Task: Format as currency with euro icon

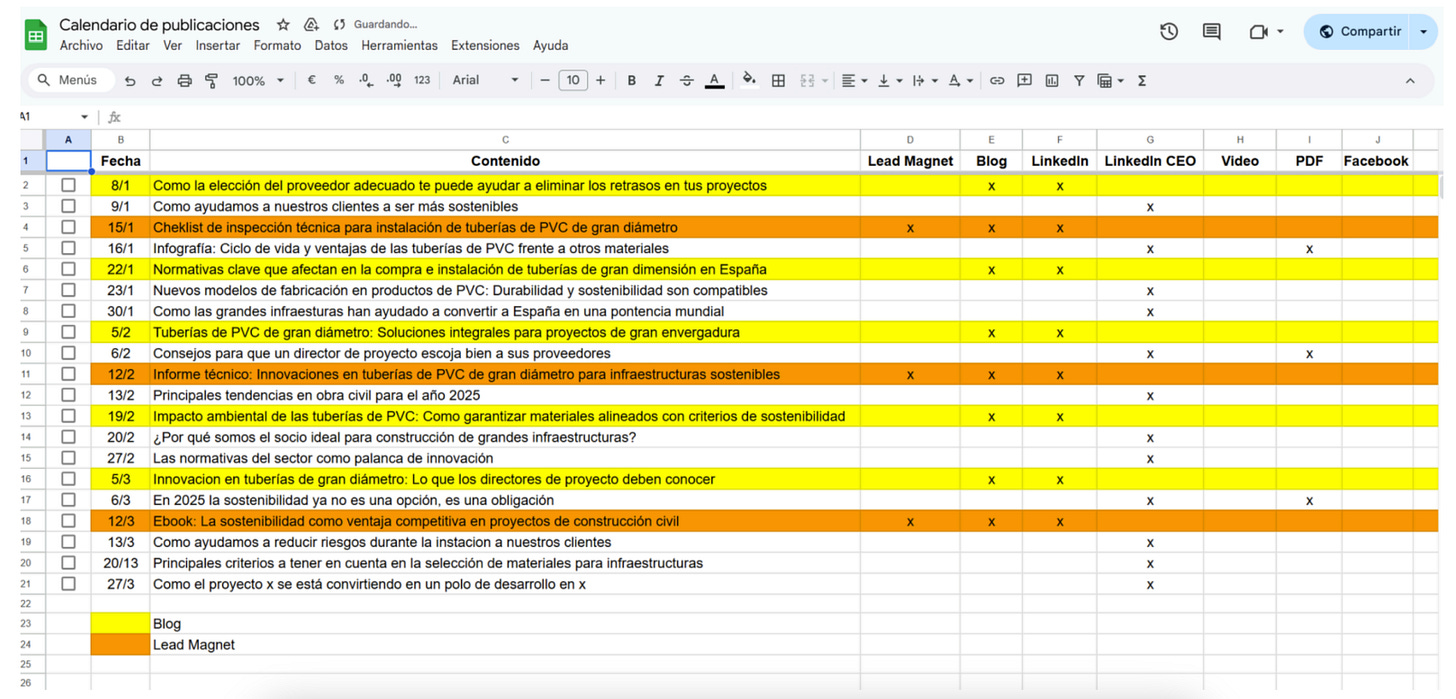Action: 312,80
